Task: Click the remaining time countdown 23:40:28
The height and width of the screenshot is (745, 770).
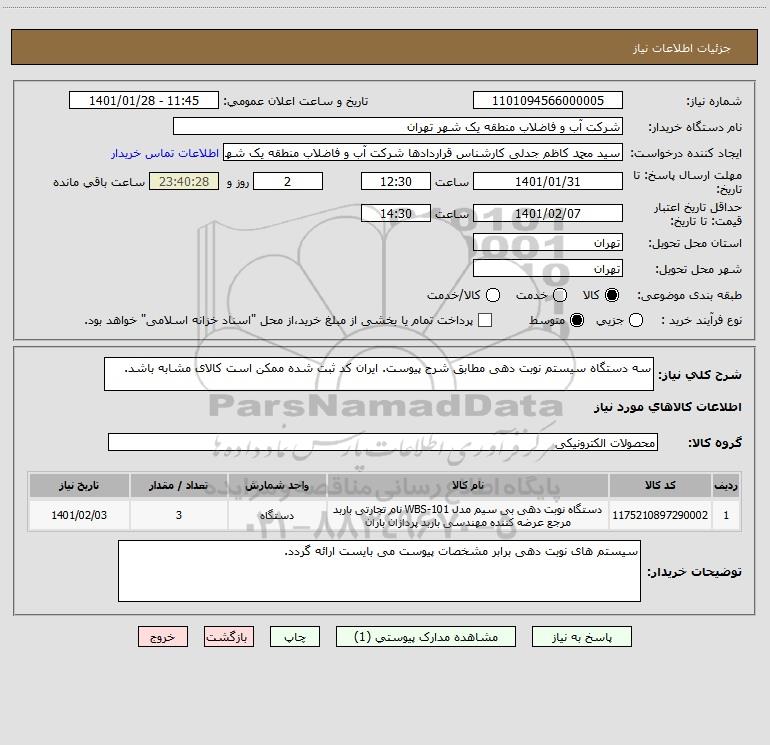Action: (x=184, y=181)
